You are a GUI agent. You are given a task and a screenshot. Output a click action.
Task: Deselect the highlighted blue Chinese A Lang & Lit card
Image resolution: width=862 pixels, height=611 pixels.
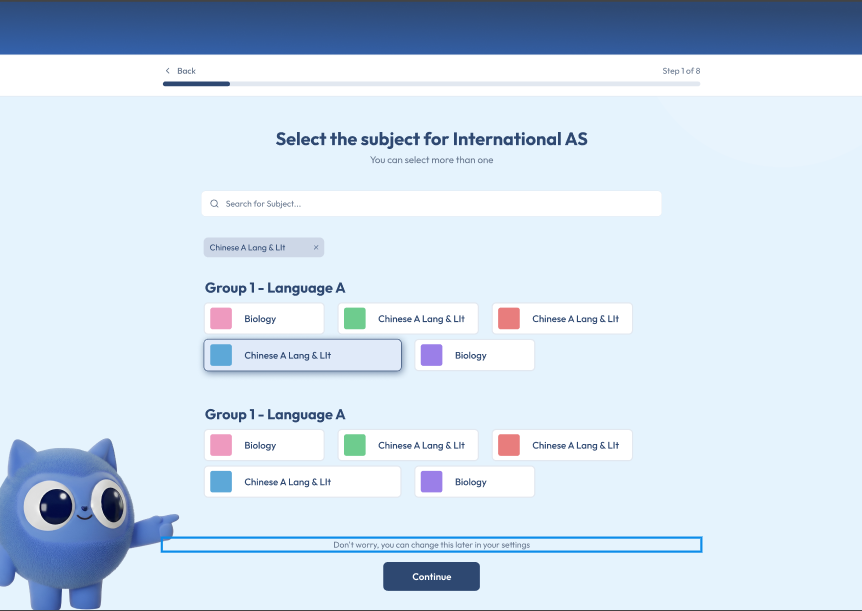[x=302, y=355]
